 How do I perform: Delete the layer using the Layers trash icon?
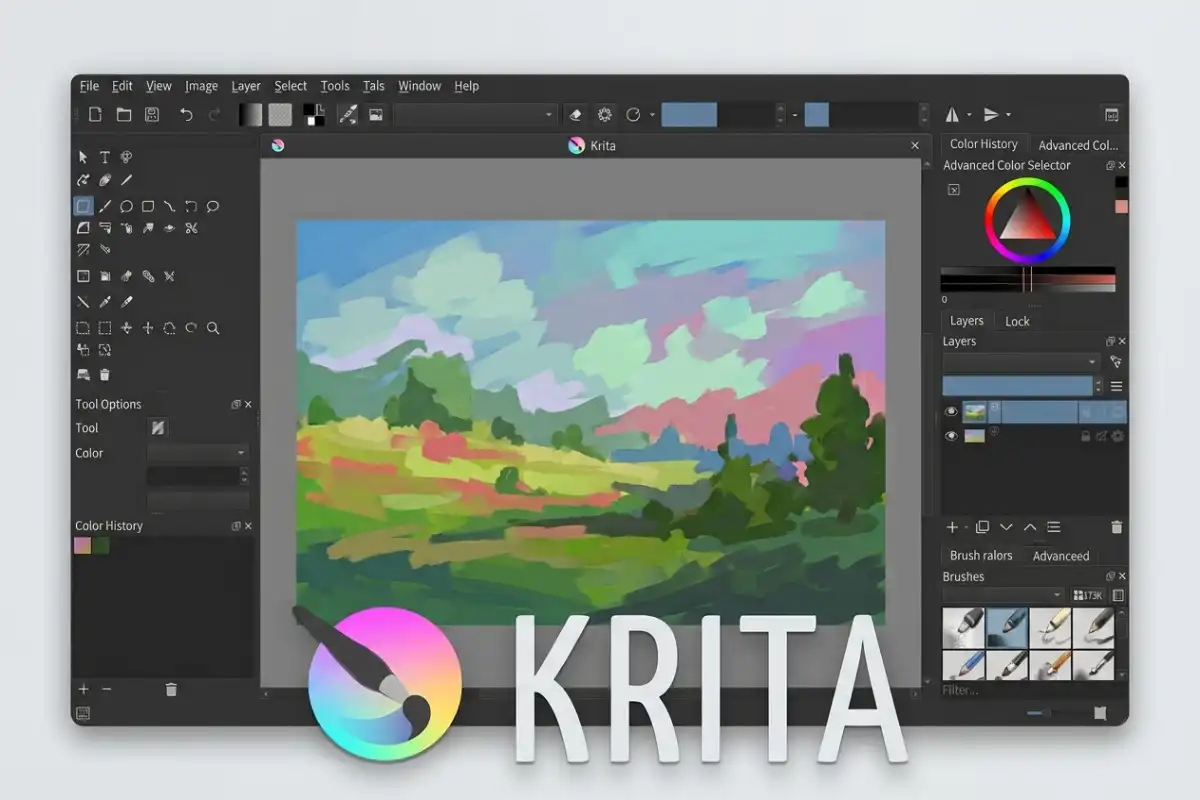1117,527
